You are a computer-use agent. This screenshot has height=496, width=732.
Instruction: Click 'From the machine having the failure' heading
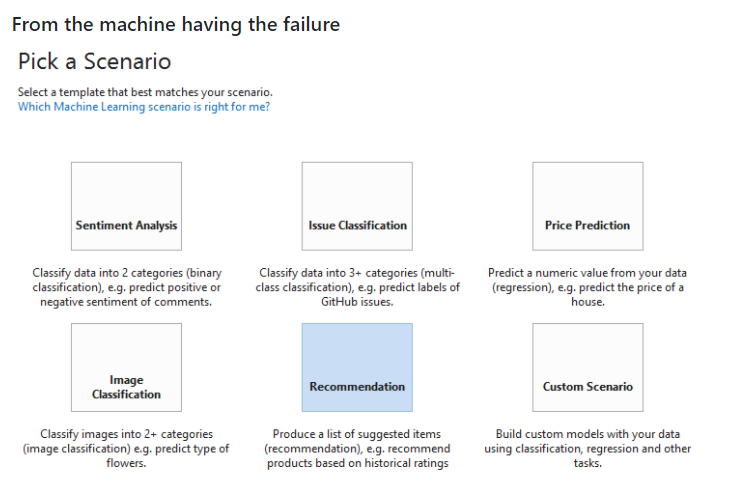point(176,24)
